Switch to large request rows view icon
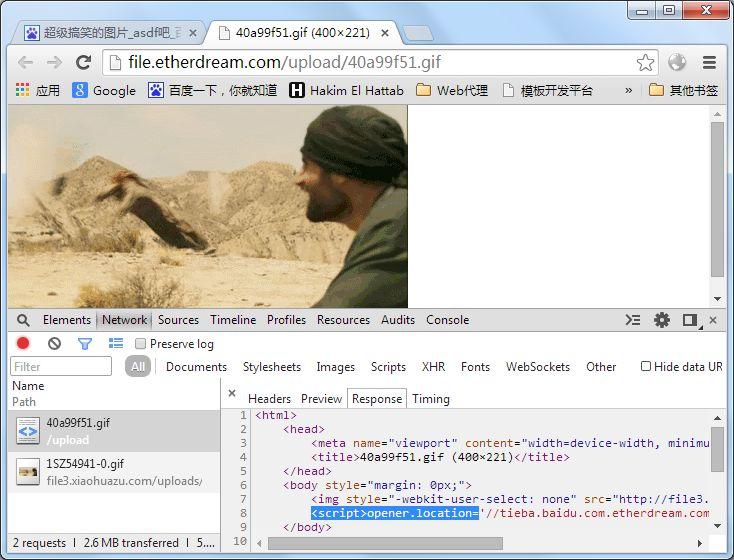 pyautogui.click(x=116, y=344)
